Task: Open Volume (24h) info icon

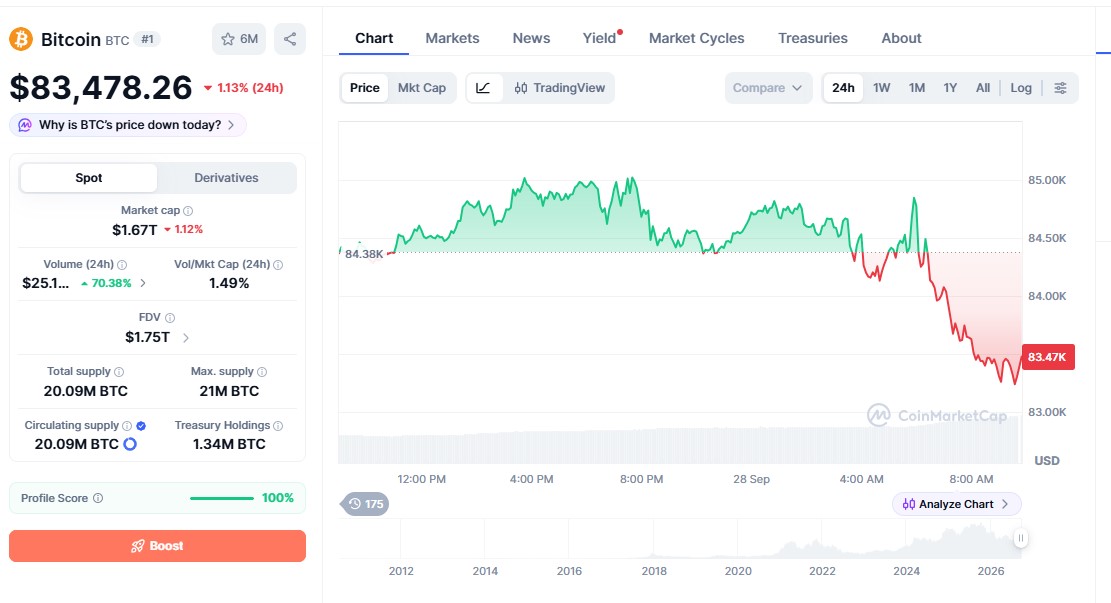Action: point(122,264)
